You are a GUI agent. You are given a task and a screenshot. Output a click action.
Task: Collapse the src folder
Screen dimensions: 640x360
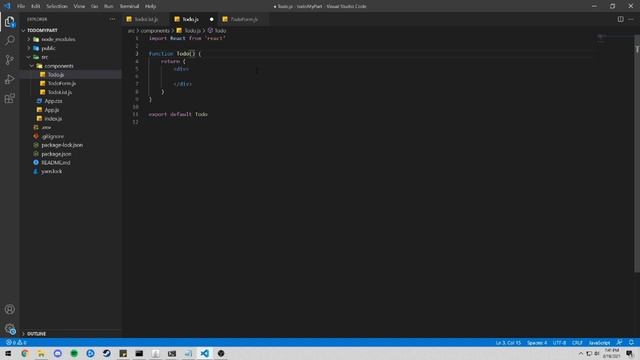(x=44, y=57)
